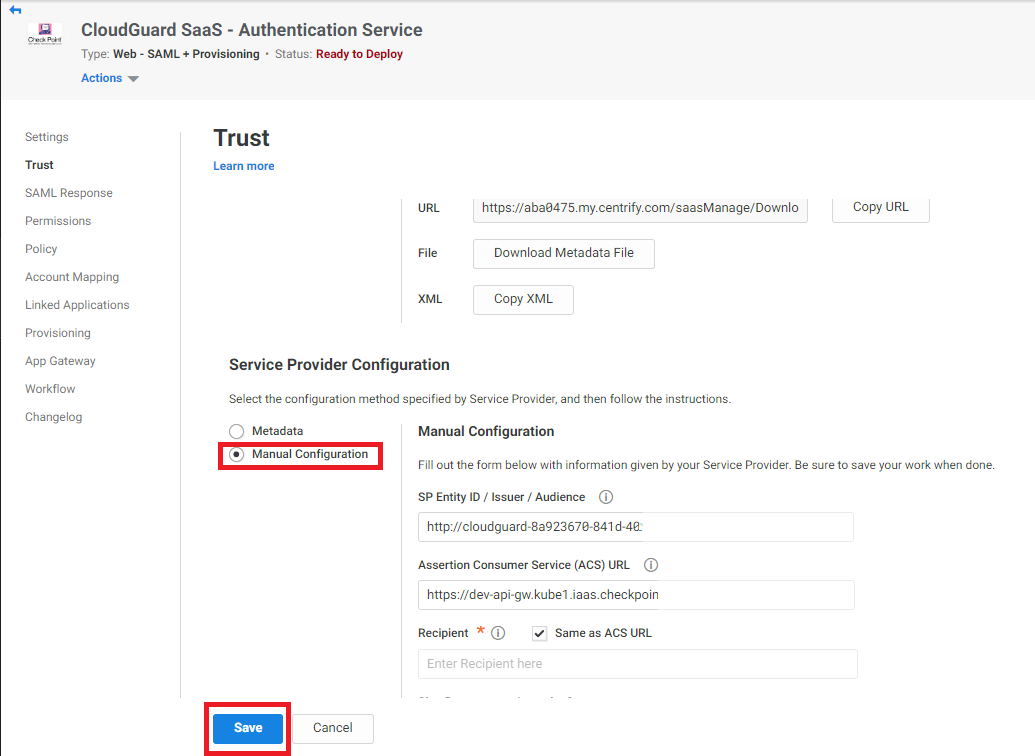The image size is (1035, 756).
Task: Click info icon beside Recipient label
Action: coord(498,633)
